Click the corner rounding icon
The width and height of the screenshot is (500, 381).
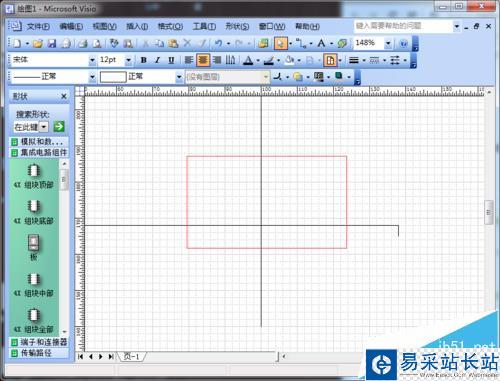(277, 77)
